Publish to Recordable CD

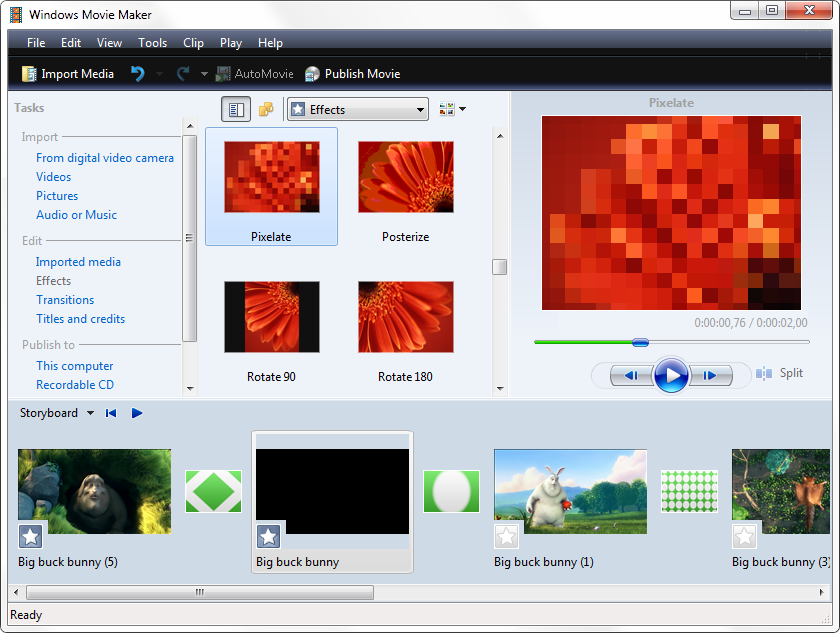(75, 385)
